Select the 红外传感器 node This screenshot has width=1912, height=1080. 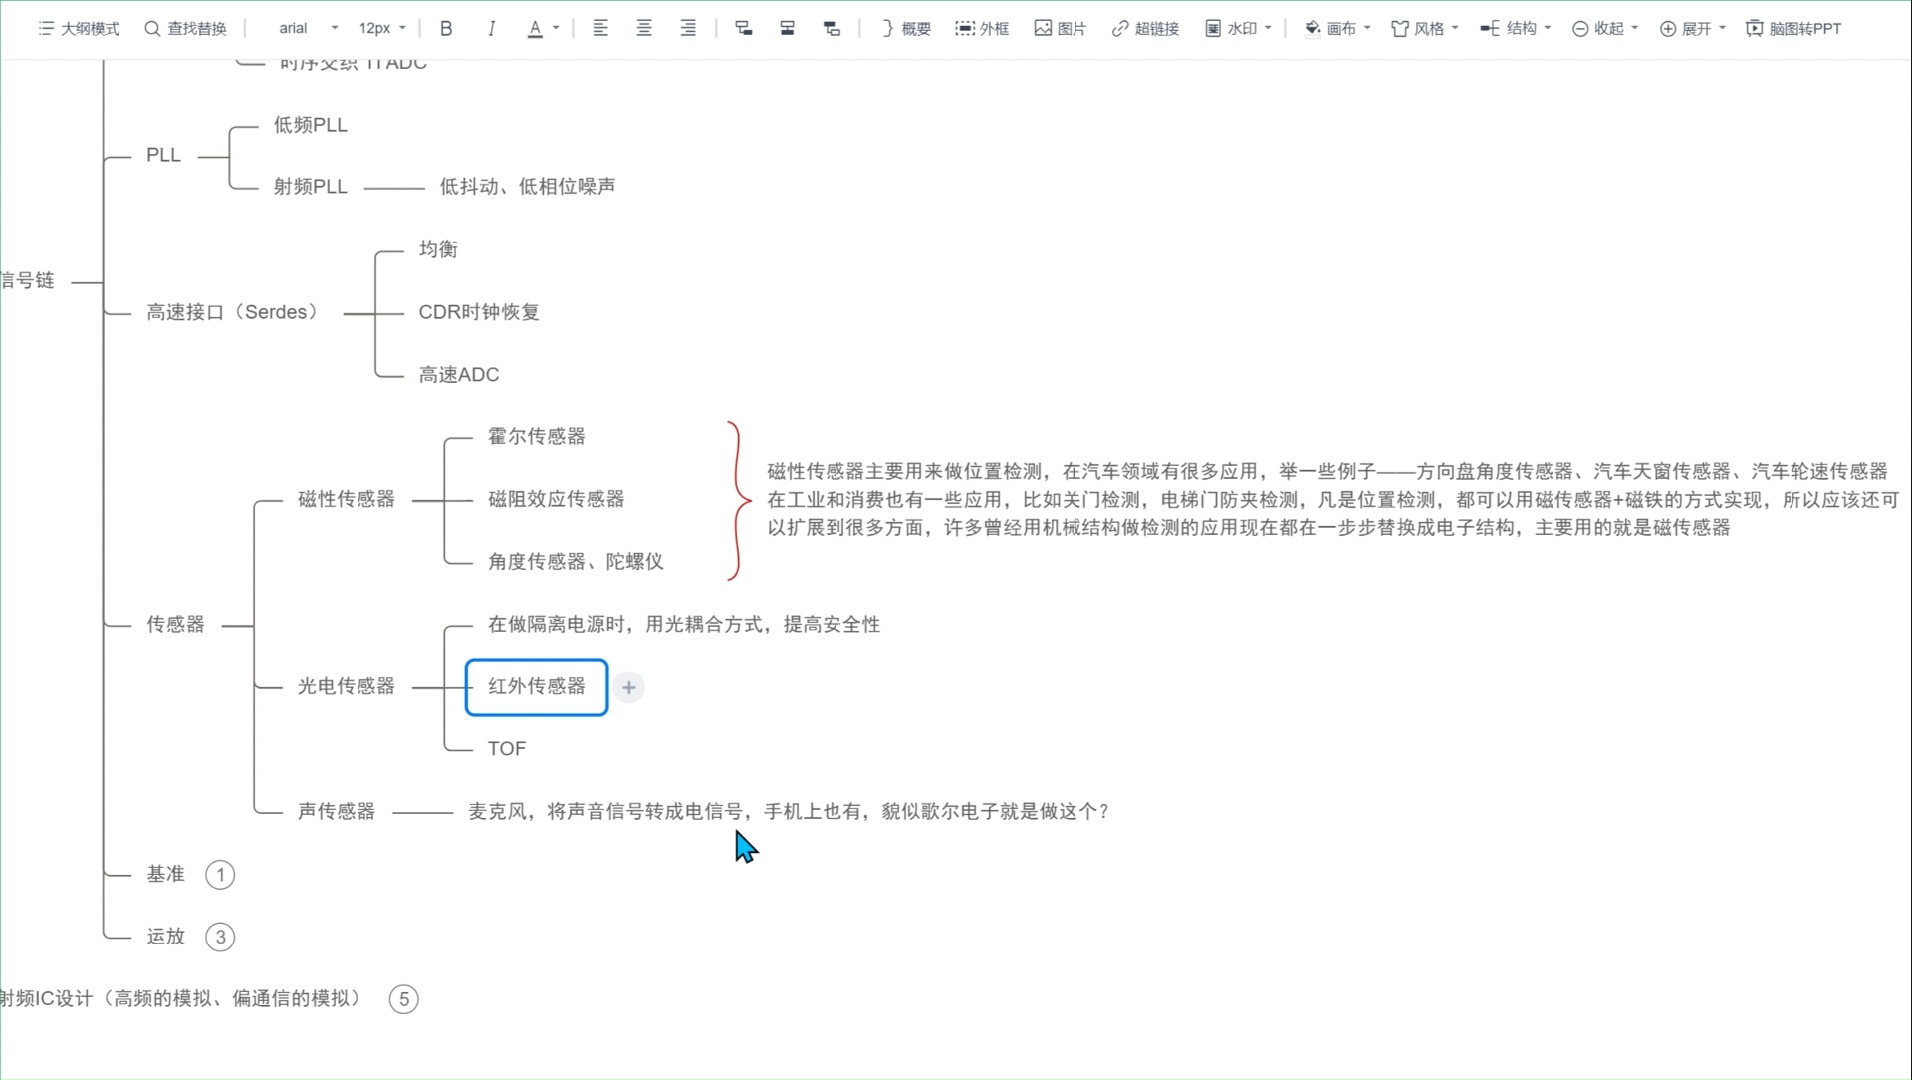(536, 687)
